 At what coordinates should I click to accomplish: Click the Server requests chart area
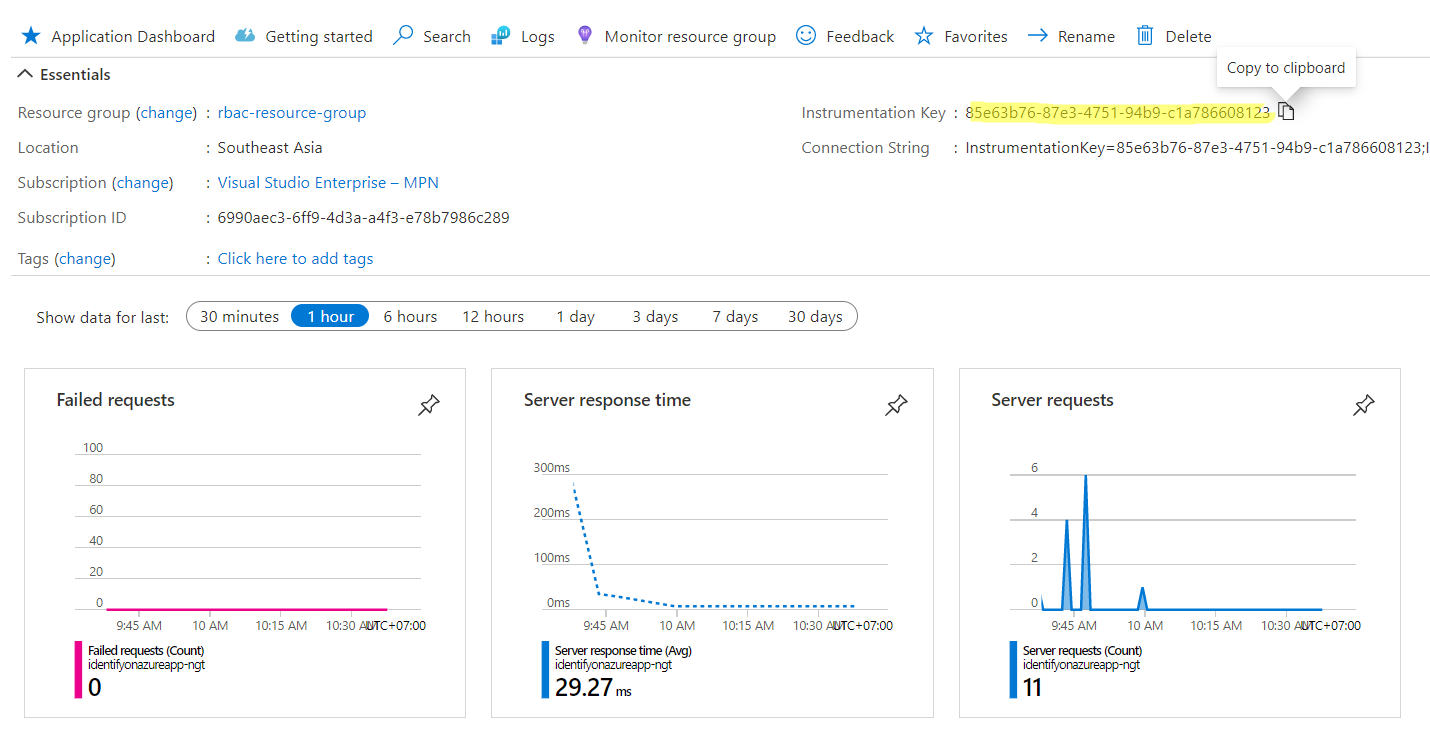[1182, 540]
